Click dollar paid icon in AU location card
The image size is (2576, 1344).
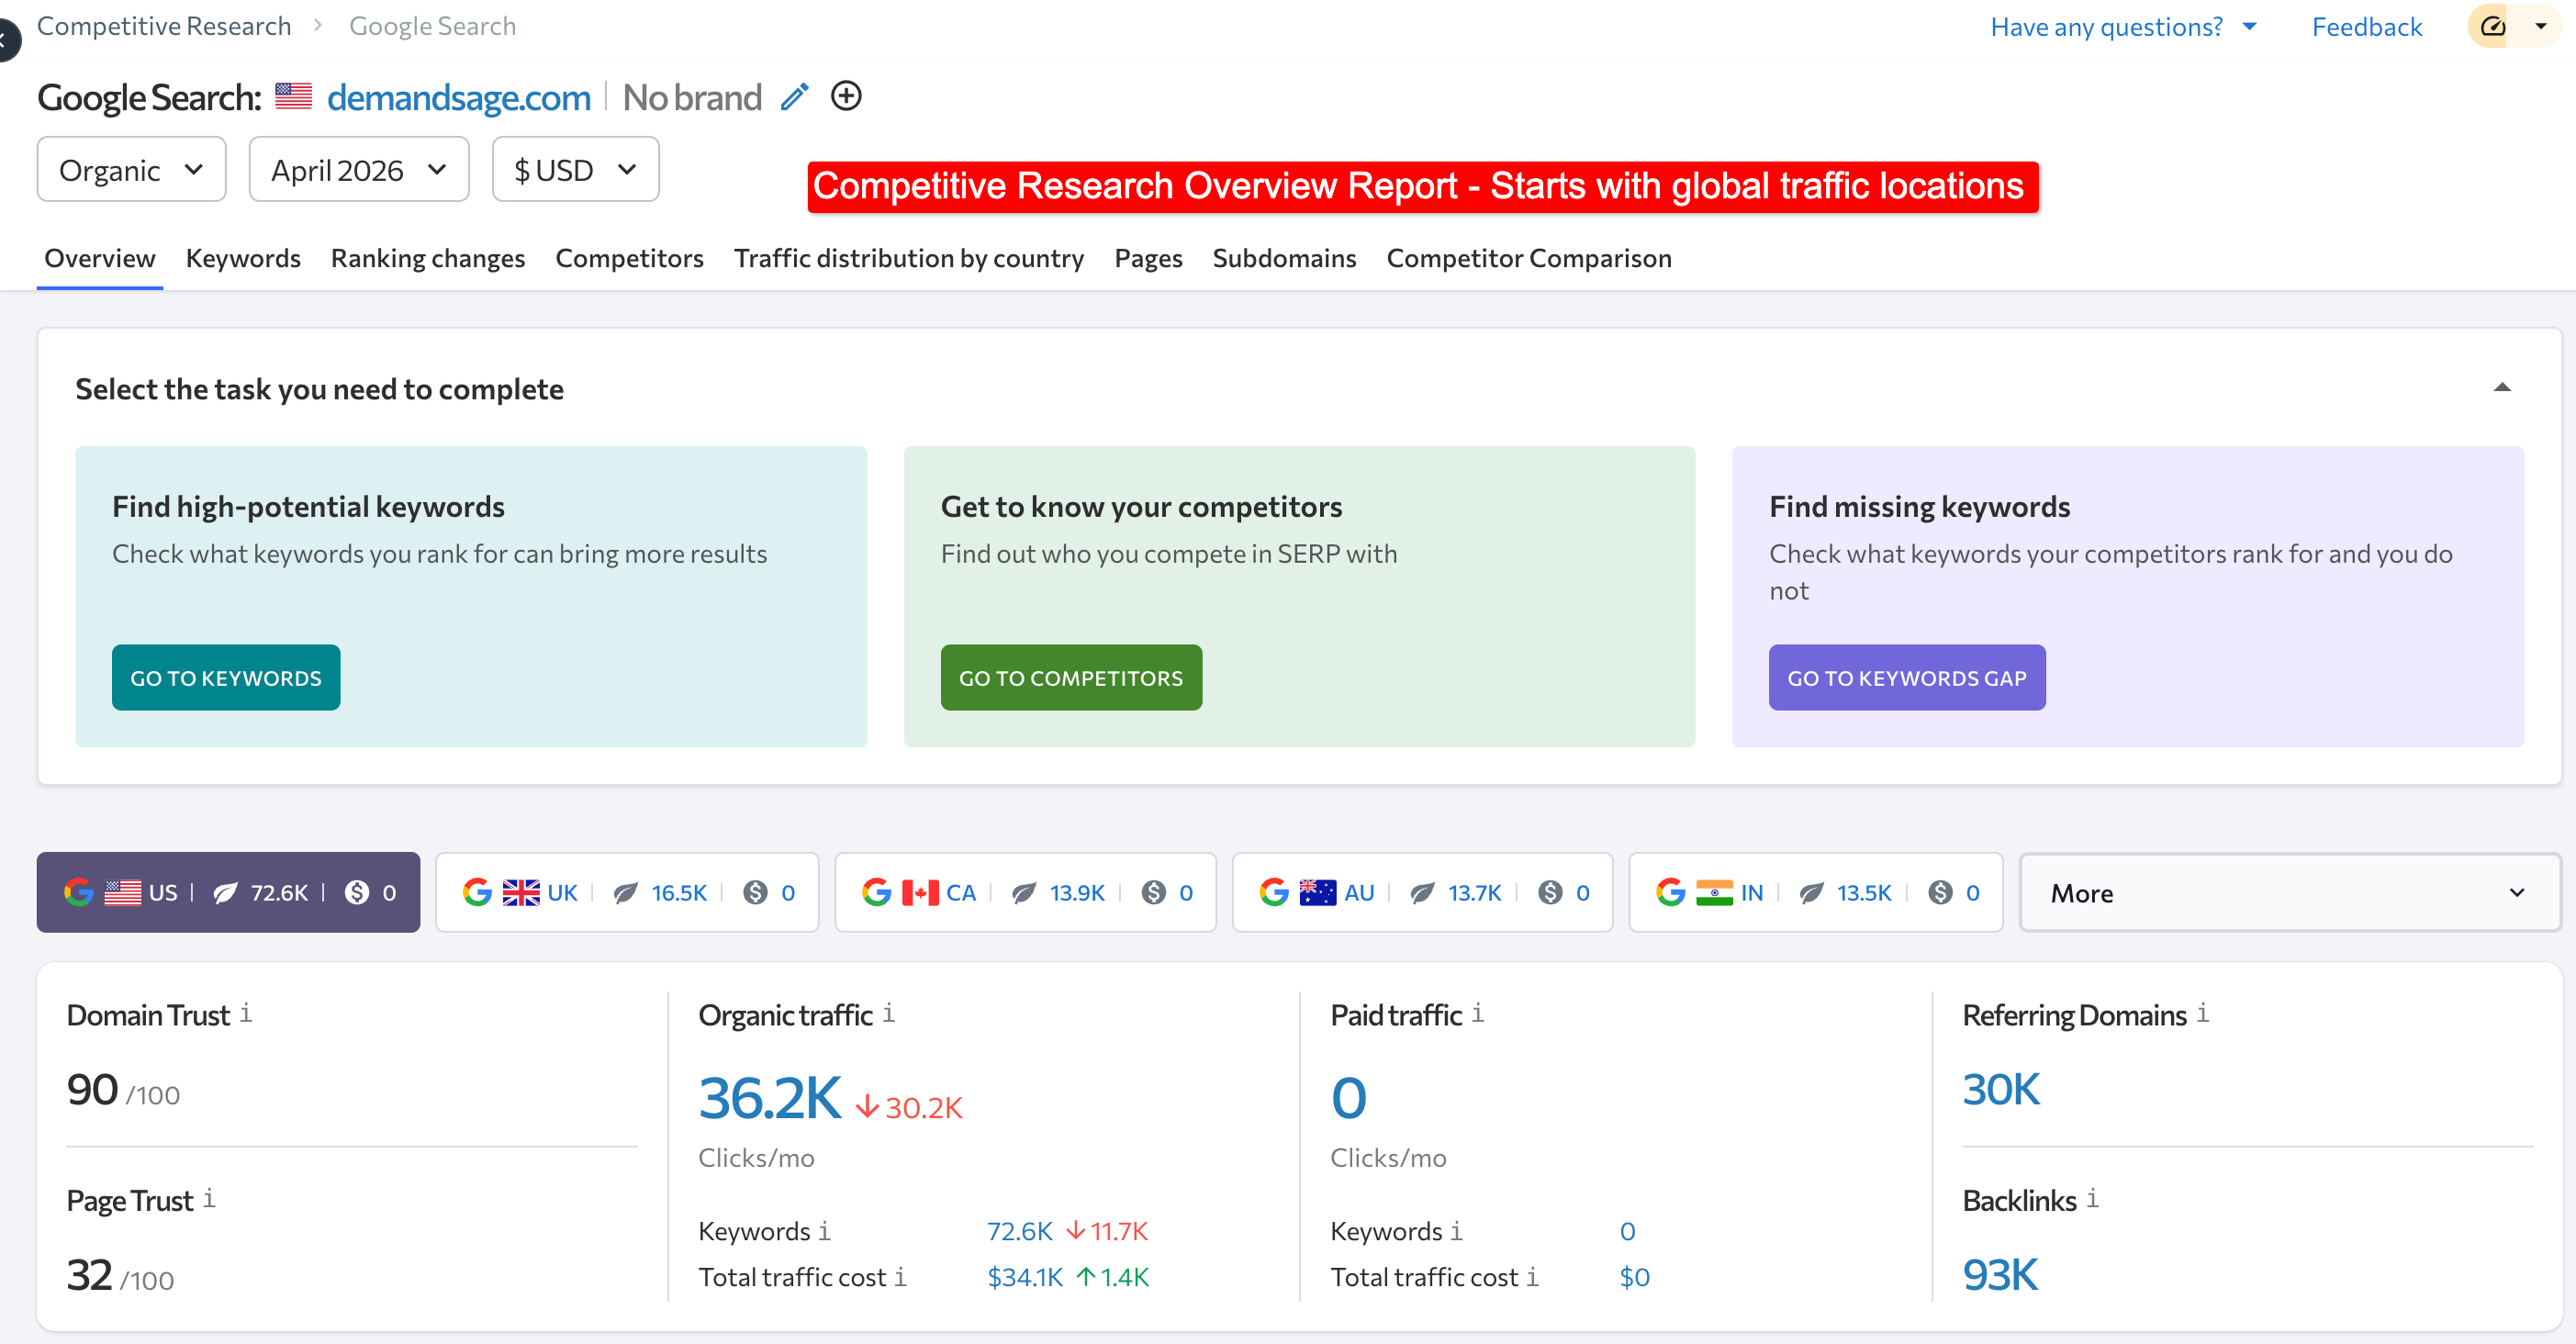1550,892
